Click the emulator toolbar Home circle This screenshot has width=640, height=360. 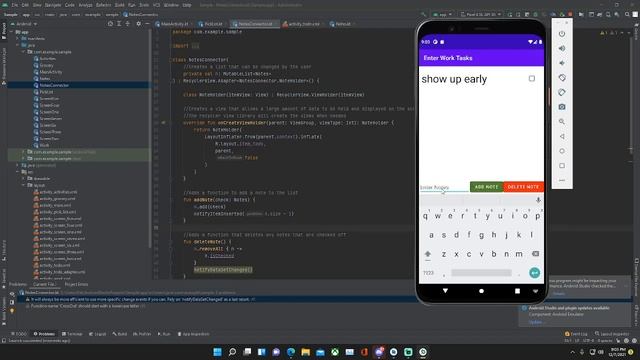(562, 151)
